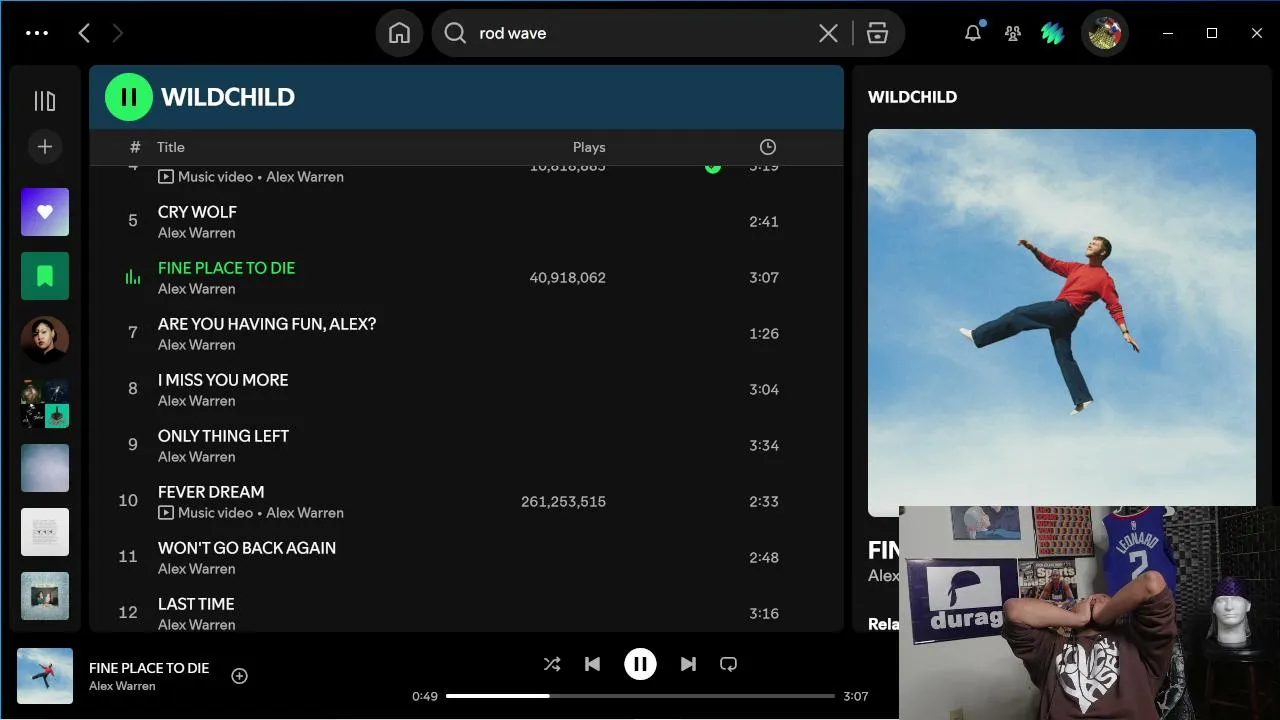This screenshot has width=1280, height=720.
Task: Skip to previous track
Action: tap(592, 664)
